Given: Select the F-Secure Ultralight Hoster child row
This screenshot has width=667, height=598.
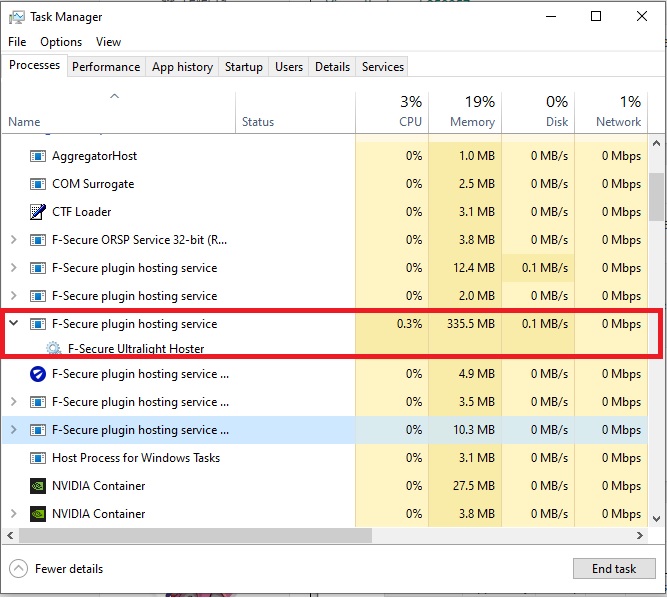Looking at the screenshot, I should pyautogui.click(x=136, y=349).
